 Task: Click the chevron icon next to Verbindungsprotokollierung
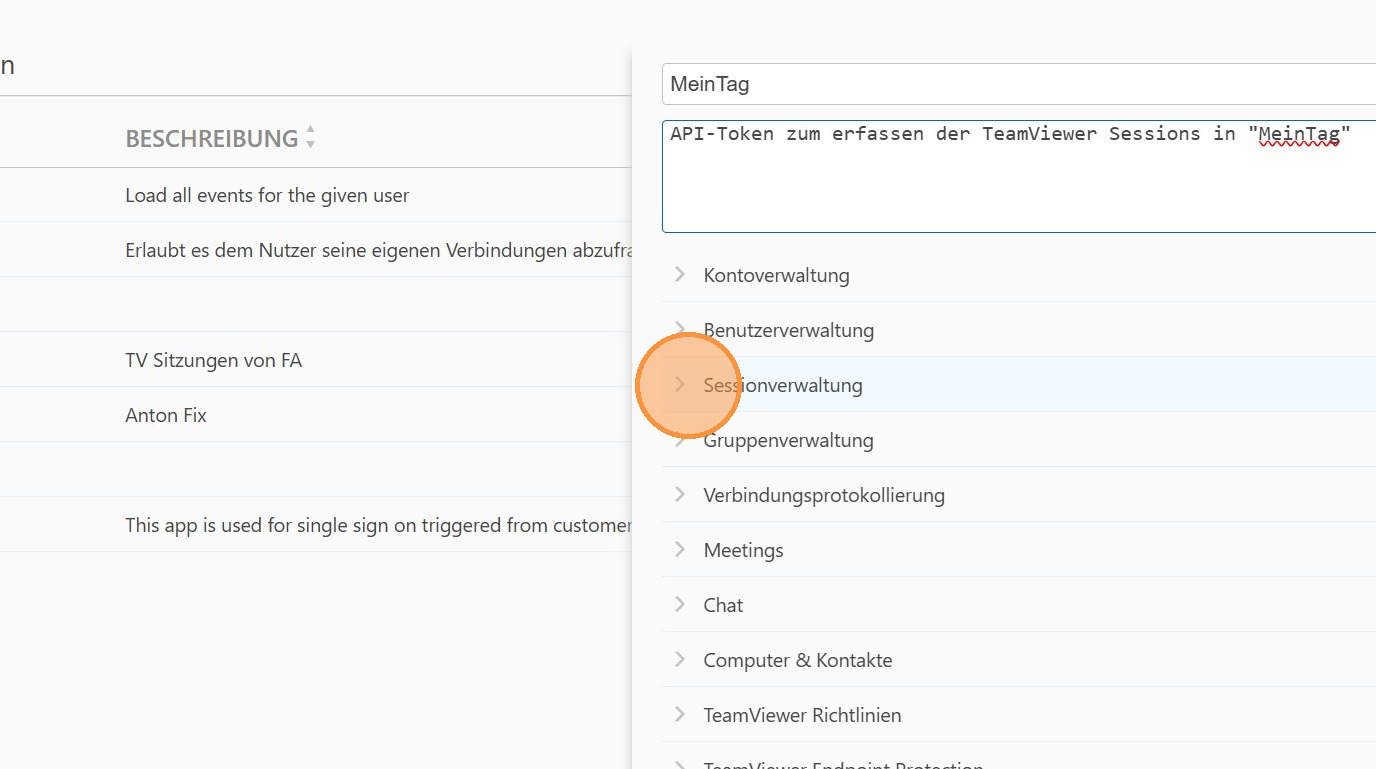[680, 494]
